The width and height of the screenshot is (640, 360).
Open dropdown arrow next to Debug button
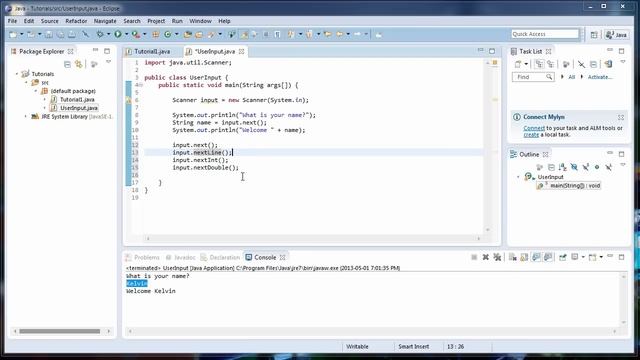point(109,35)
